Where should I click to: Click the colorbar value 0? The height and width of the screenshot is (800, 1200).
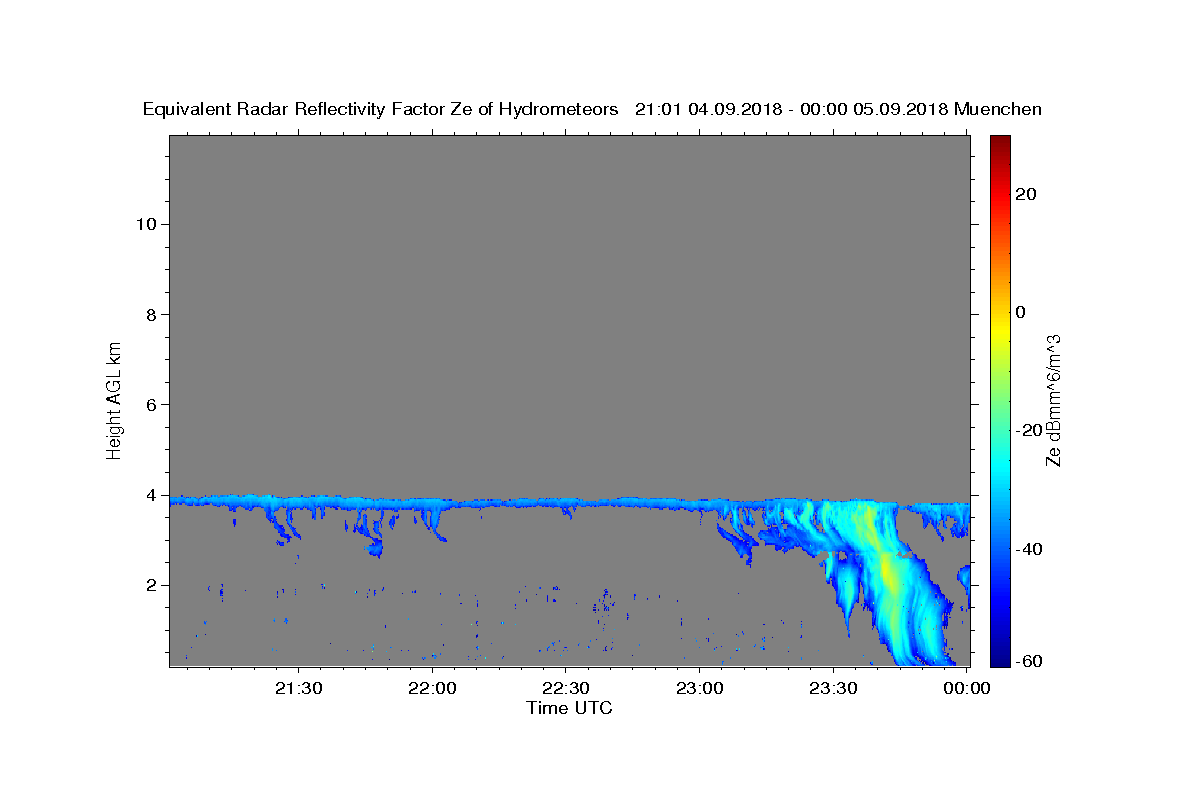pos(1021,312)
